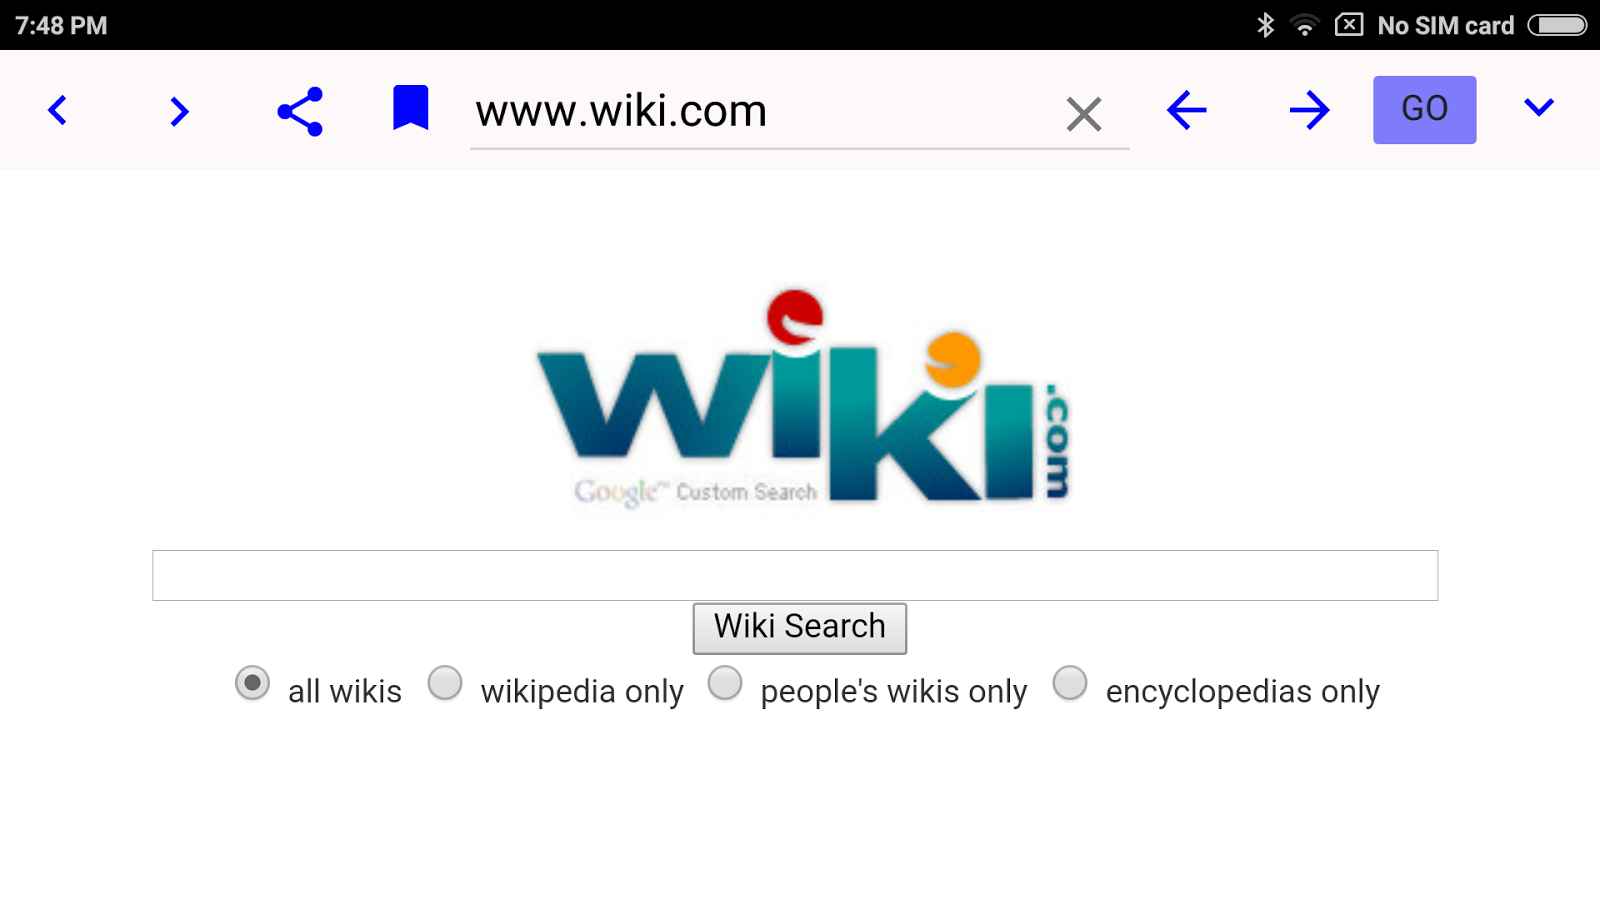Tap the Wi-Fi status bar icon

1304,25
